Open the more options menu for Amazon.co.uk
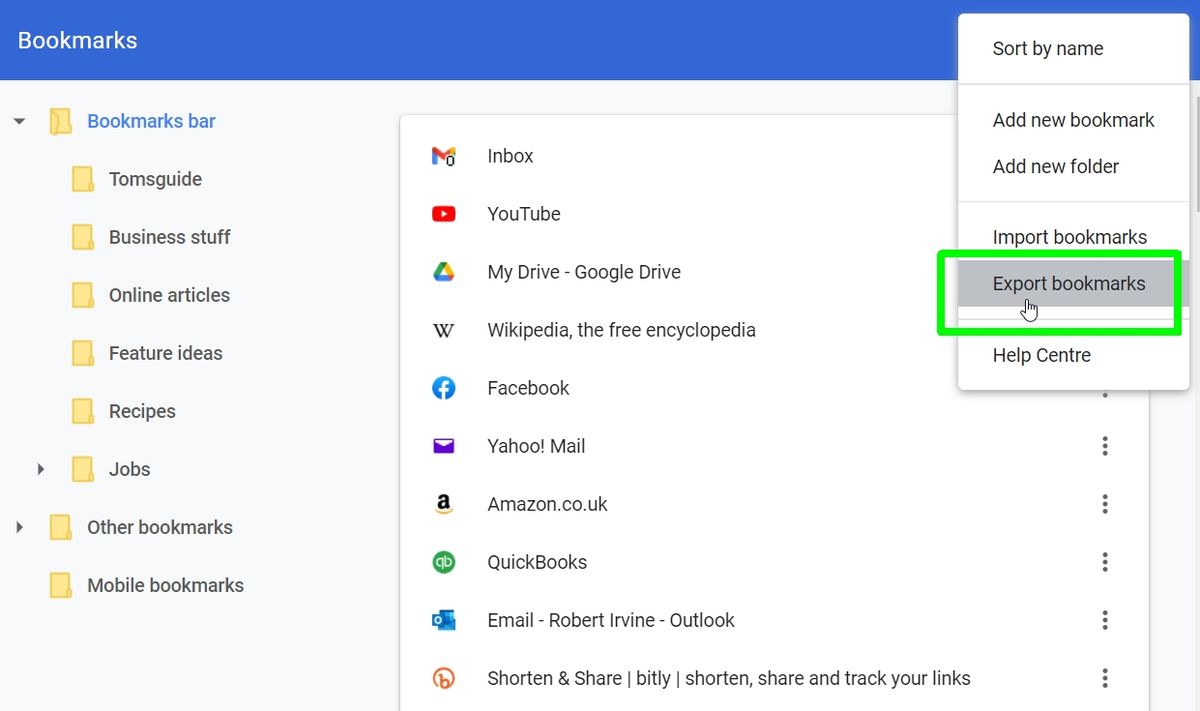1200x711 pixels. tap(1105, 504)
